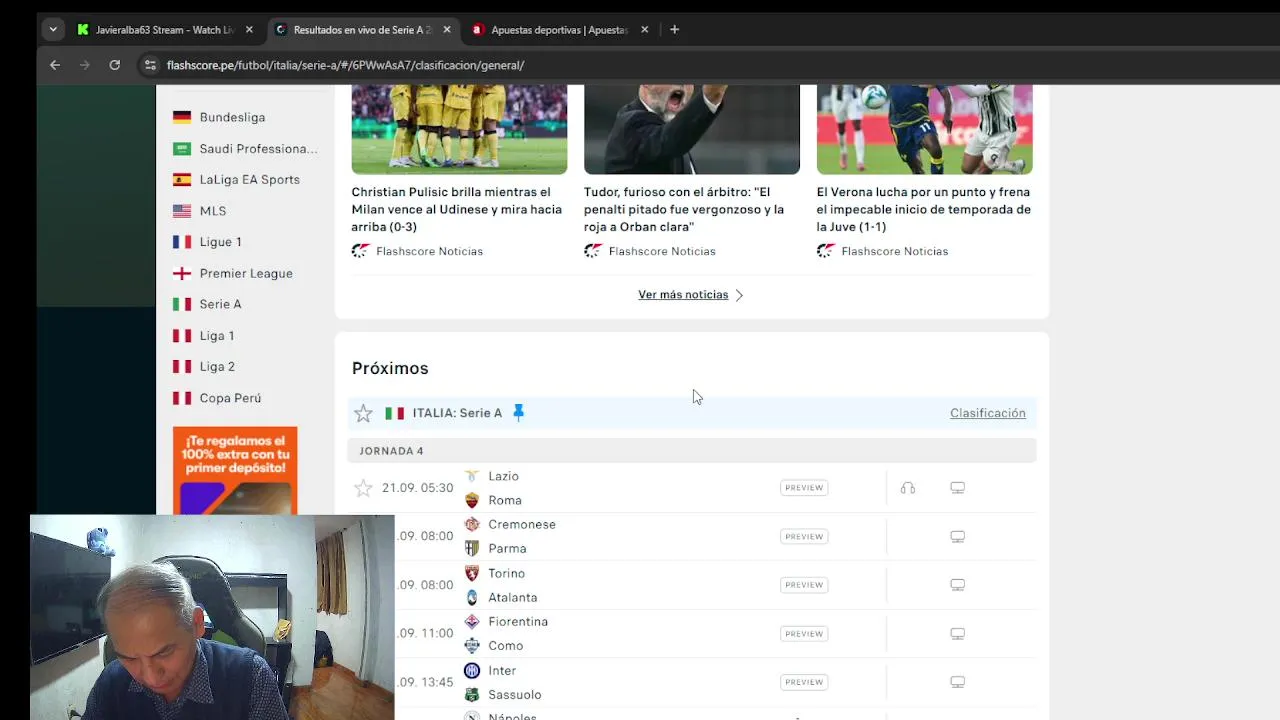The image size is (1280, 720).
Task: Click the England flag icon beside Premier League
Action: coord(182,273)
